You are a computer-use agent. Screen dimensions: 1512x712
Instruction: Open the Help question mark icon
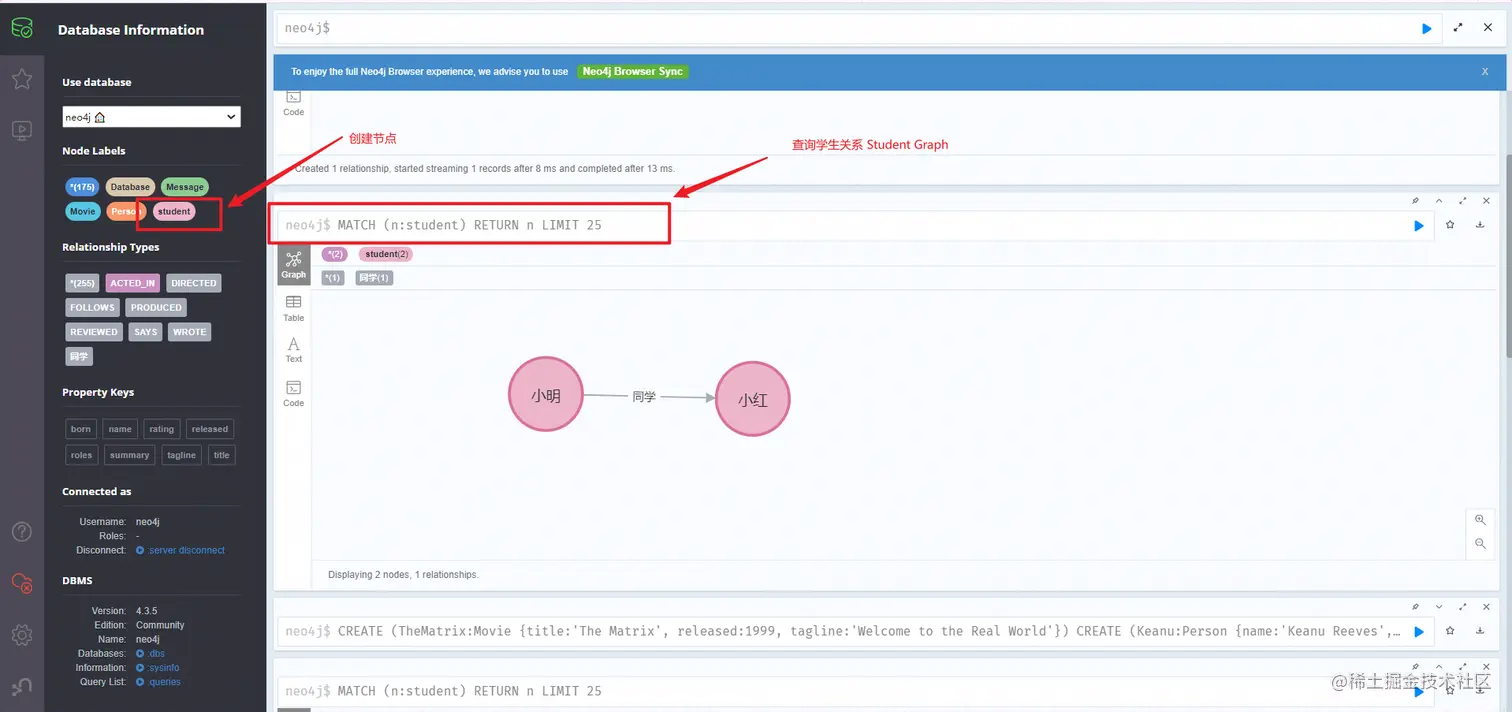22,532
